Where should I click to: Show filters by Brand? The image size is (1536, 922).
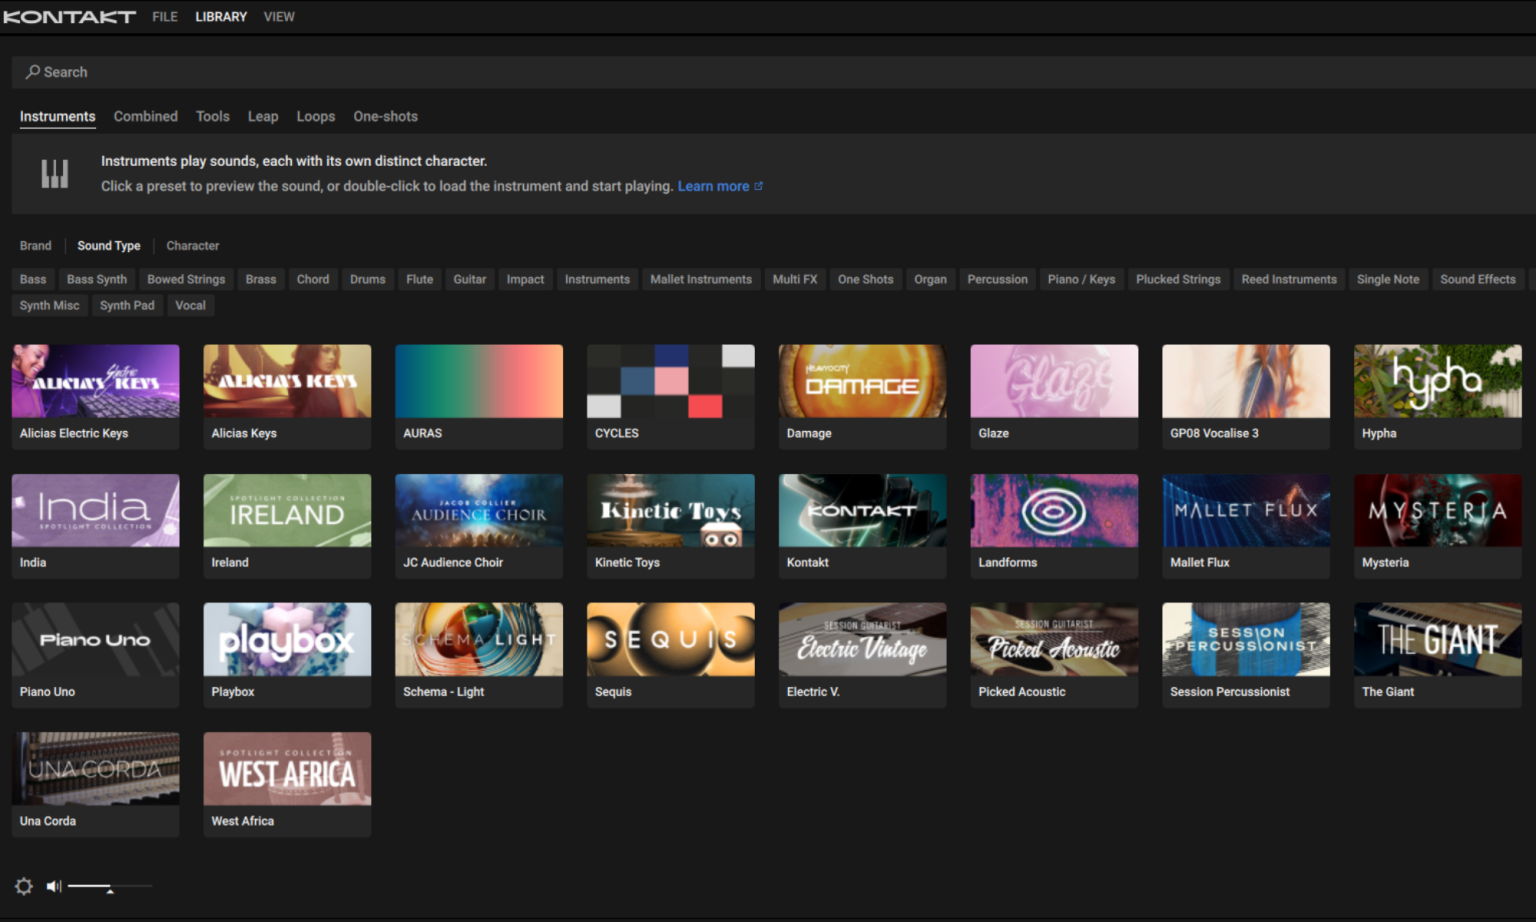[36, 246]
